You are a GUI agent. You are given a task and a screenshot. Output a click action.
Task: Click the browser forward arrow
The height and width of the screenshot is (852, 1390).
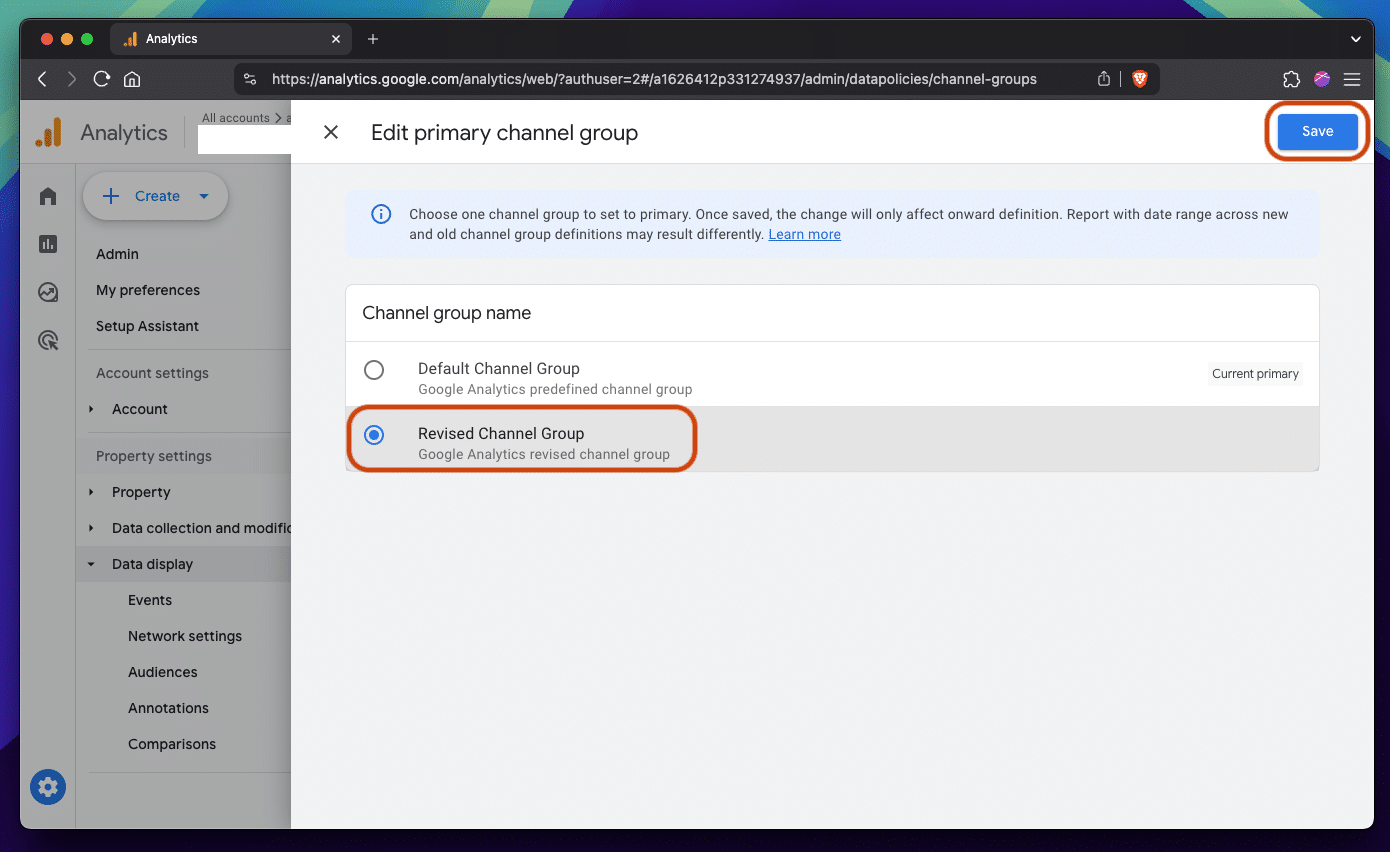click(72, 79)
